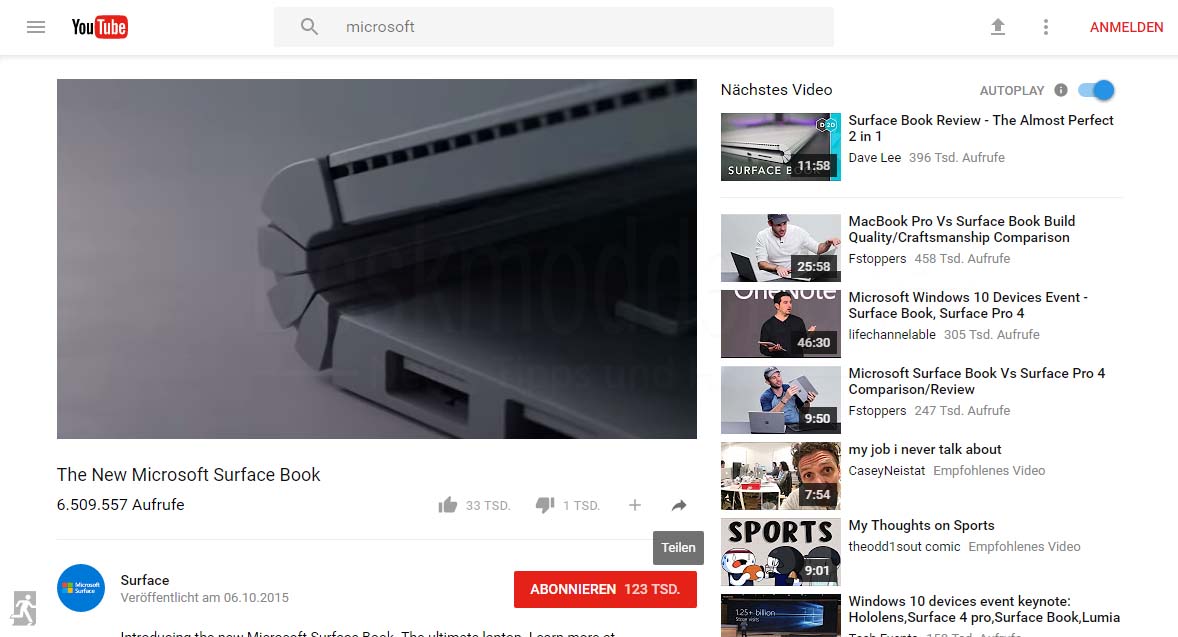This screenshot has height=637, width=1178.
Task: Like the video with thumbs up
Action: coord(448,506)
